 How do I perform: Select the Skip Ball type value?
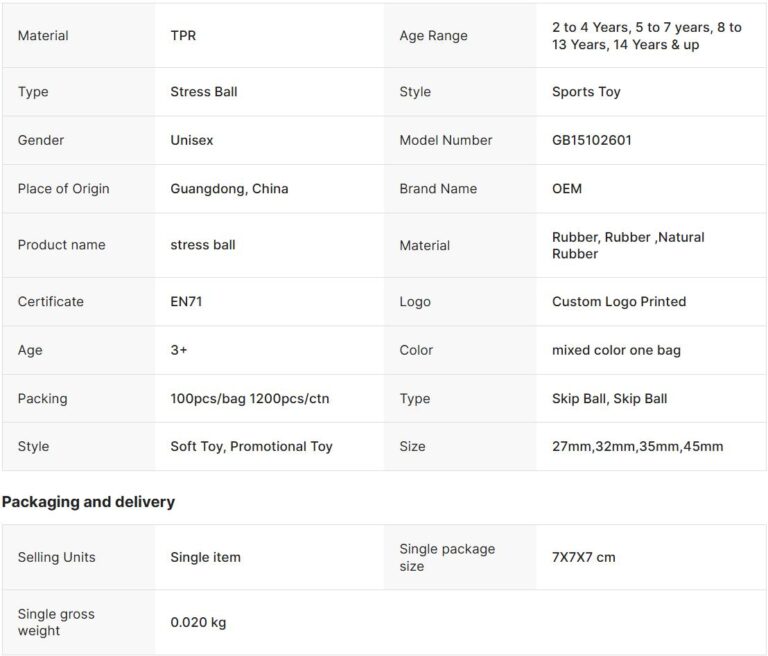(x=609, y=399)
